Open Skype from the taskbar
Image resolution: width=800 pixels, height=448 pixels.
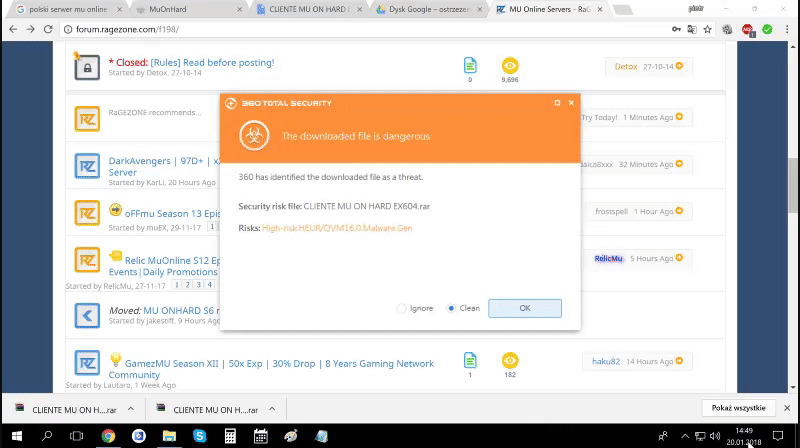pos(199,436)
